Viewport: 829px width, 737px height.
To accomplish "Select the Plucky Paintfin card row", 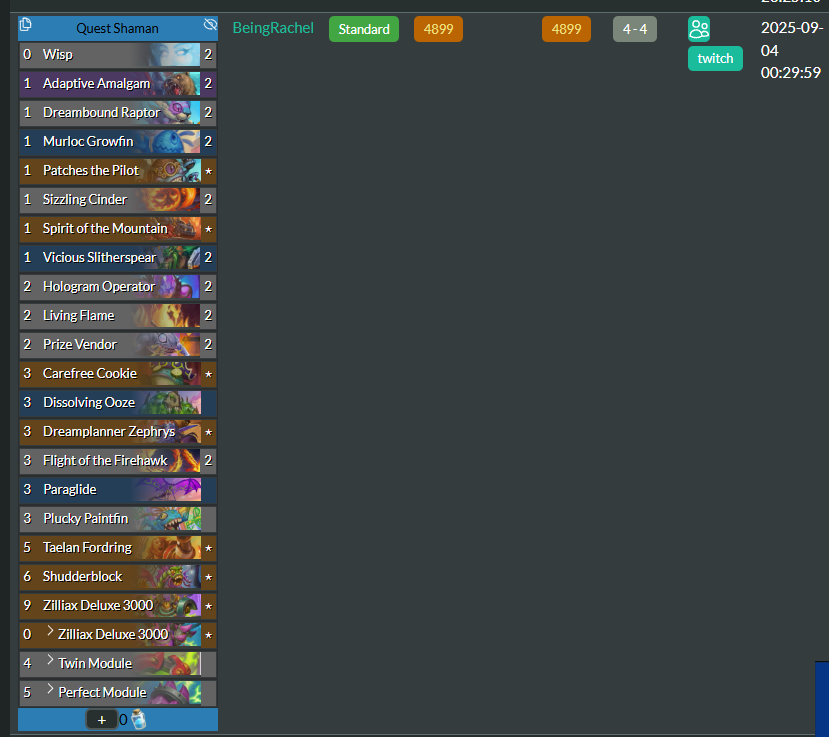I will (118, 519).
